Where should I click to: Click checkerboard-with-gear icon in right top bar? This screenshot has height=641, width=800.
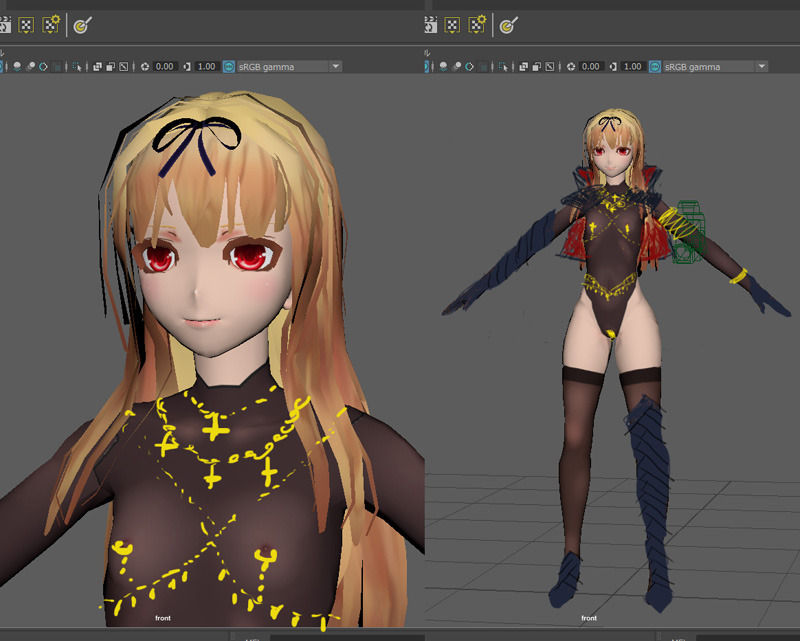(477, 24)
